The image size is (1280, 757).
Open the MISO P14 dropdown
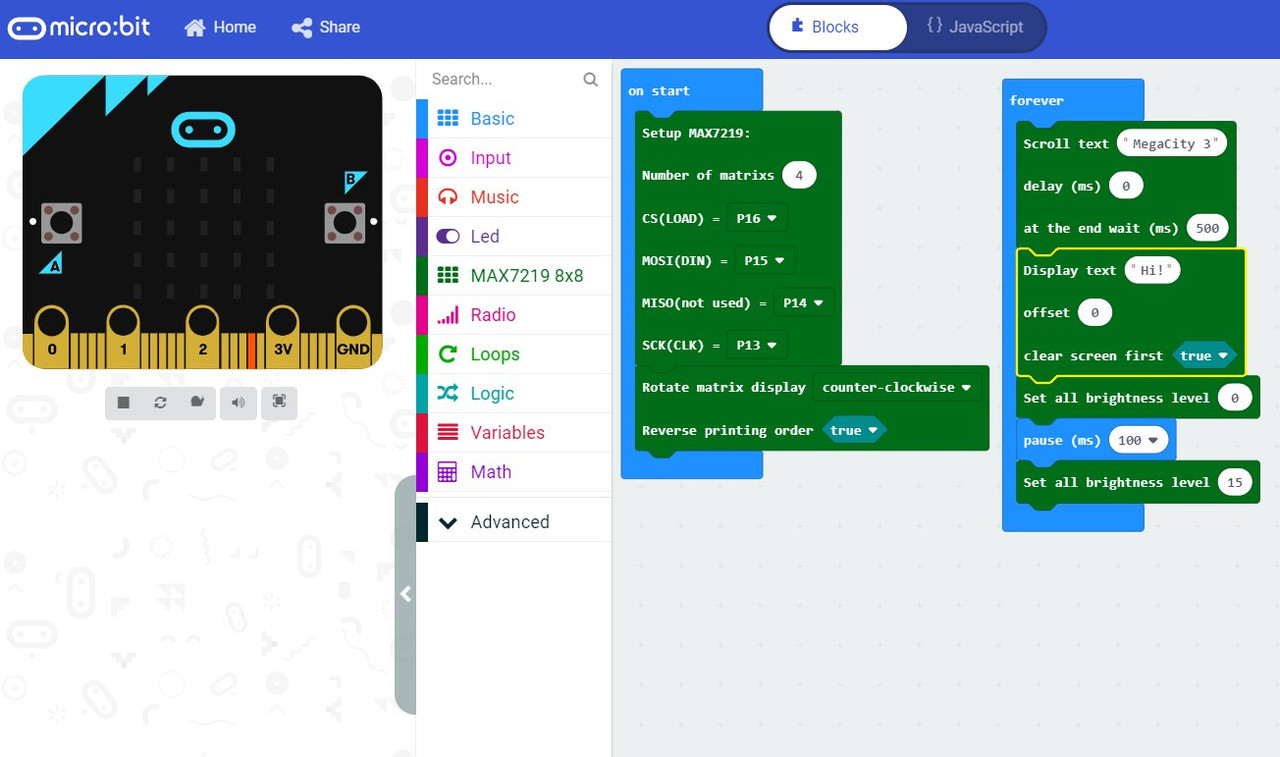pyautogui.click(x=803, y=302)
